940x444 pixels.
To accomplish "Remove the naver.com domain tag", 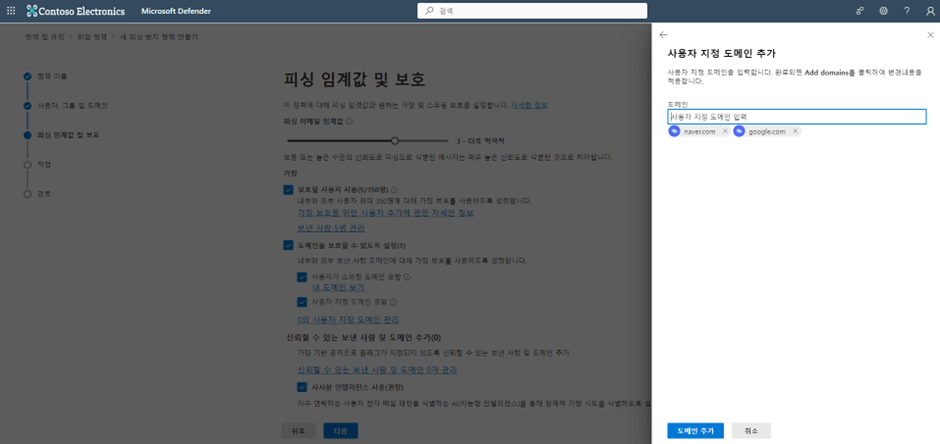I will (x=725, y=131).
